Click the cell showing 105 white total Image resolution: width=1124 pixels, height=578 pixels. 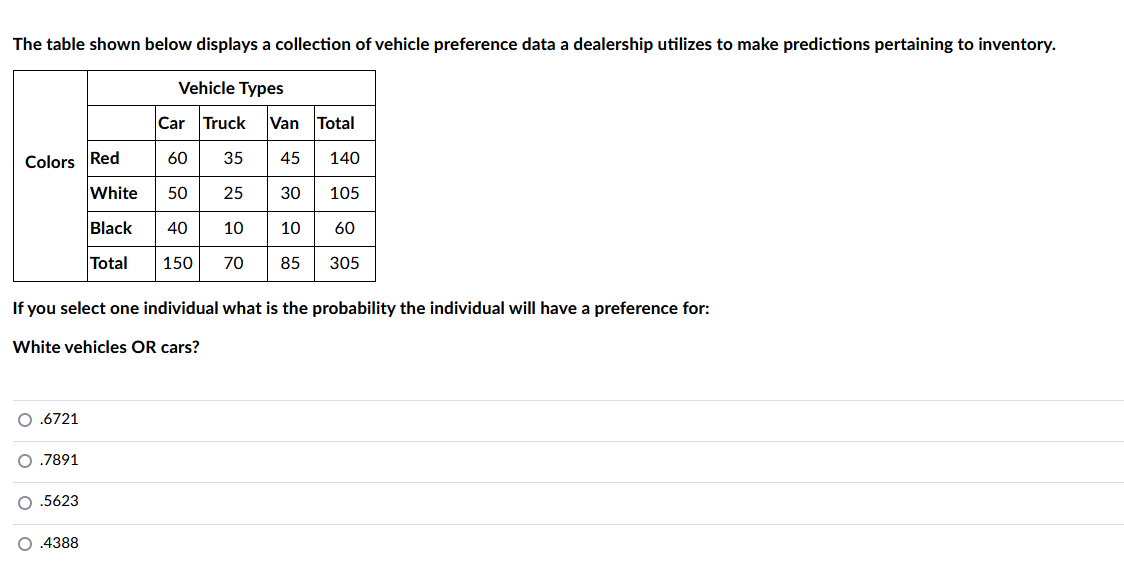point(341,193)
